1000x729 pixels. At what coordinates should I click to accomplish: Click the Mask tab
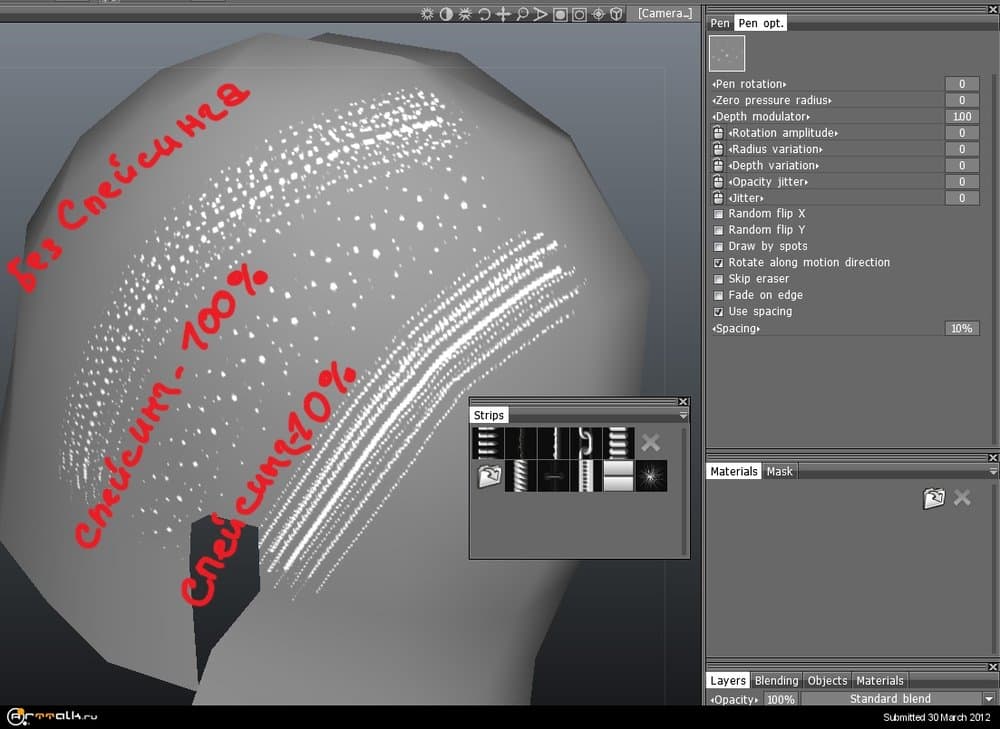[780, 471]
